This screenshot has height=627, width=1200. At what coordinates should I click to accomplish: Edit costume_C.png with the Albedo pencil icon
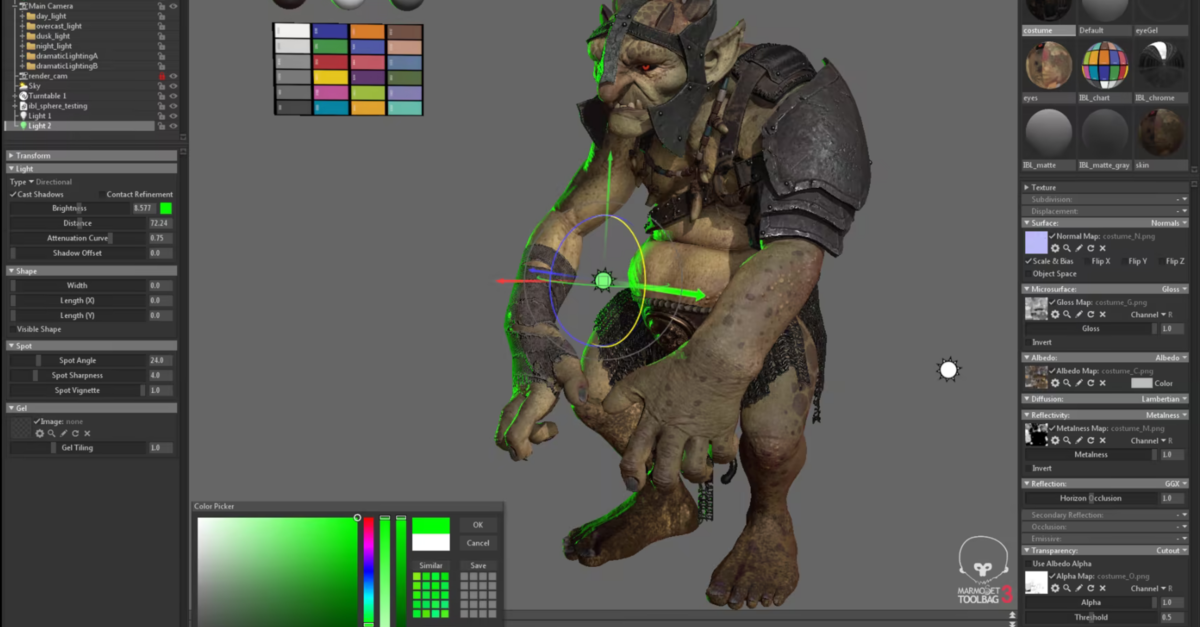click(x=1078, y=383)
